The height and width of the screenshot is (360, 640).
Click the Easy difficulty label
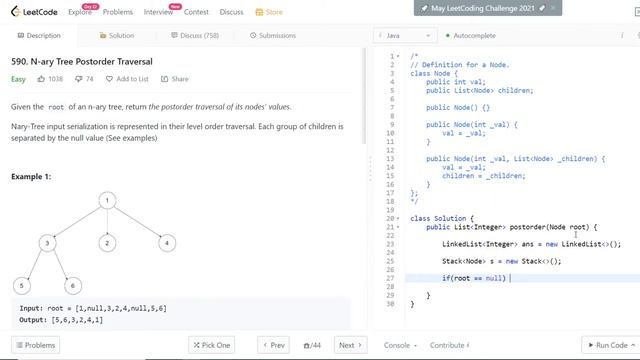[18, 79]
